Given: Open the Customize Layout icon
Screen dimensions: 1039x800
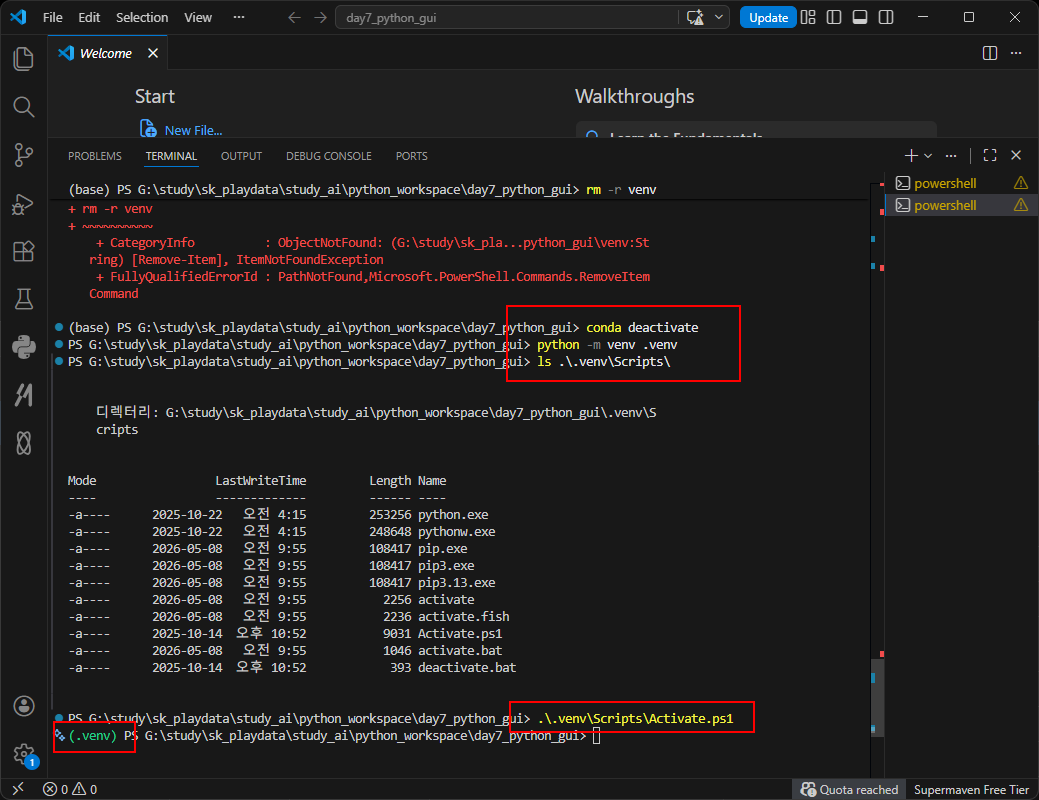Looking at the screenshot, I should pos(808,17).
